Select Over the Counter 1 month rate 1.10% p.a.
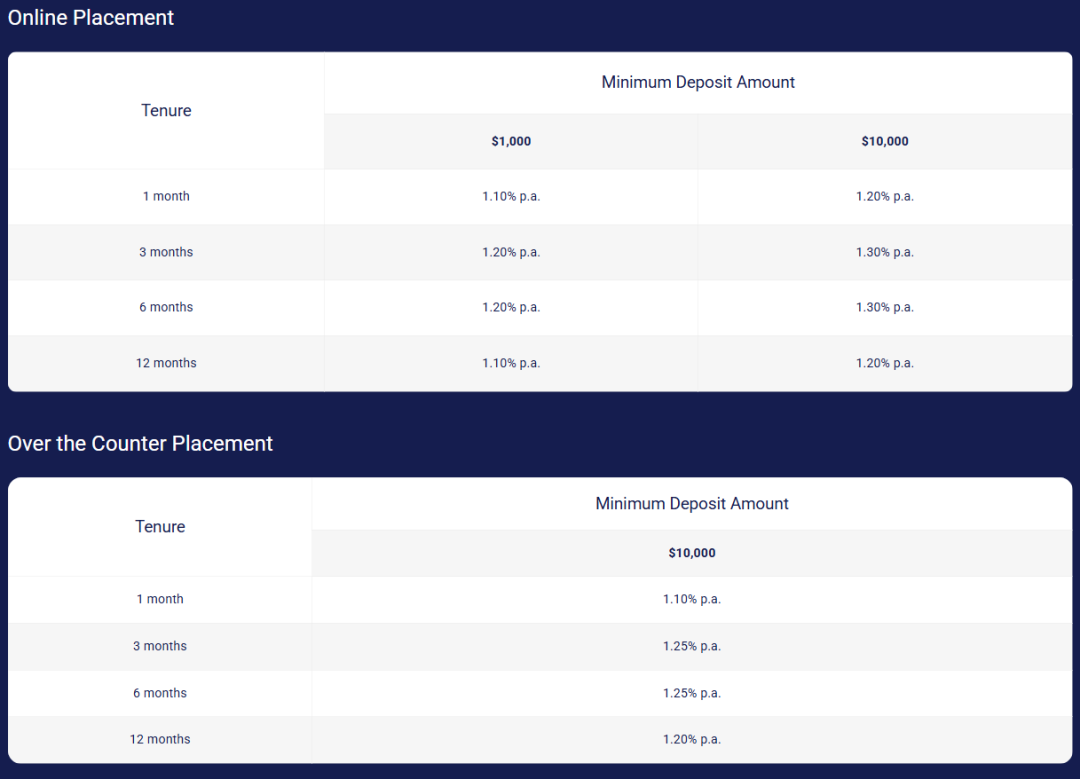The image size is (1080, 779). 692,600
